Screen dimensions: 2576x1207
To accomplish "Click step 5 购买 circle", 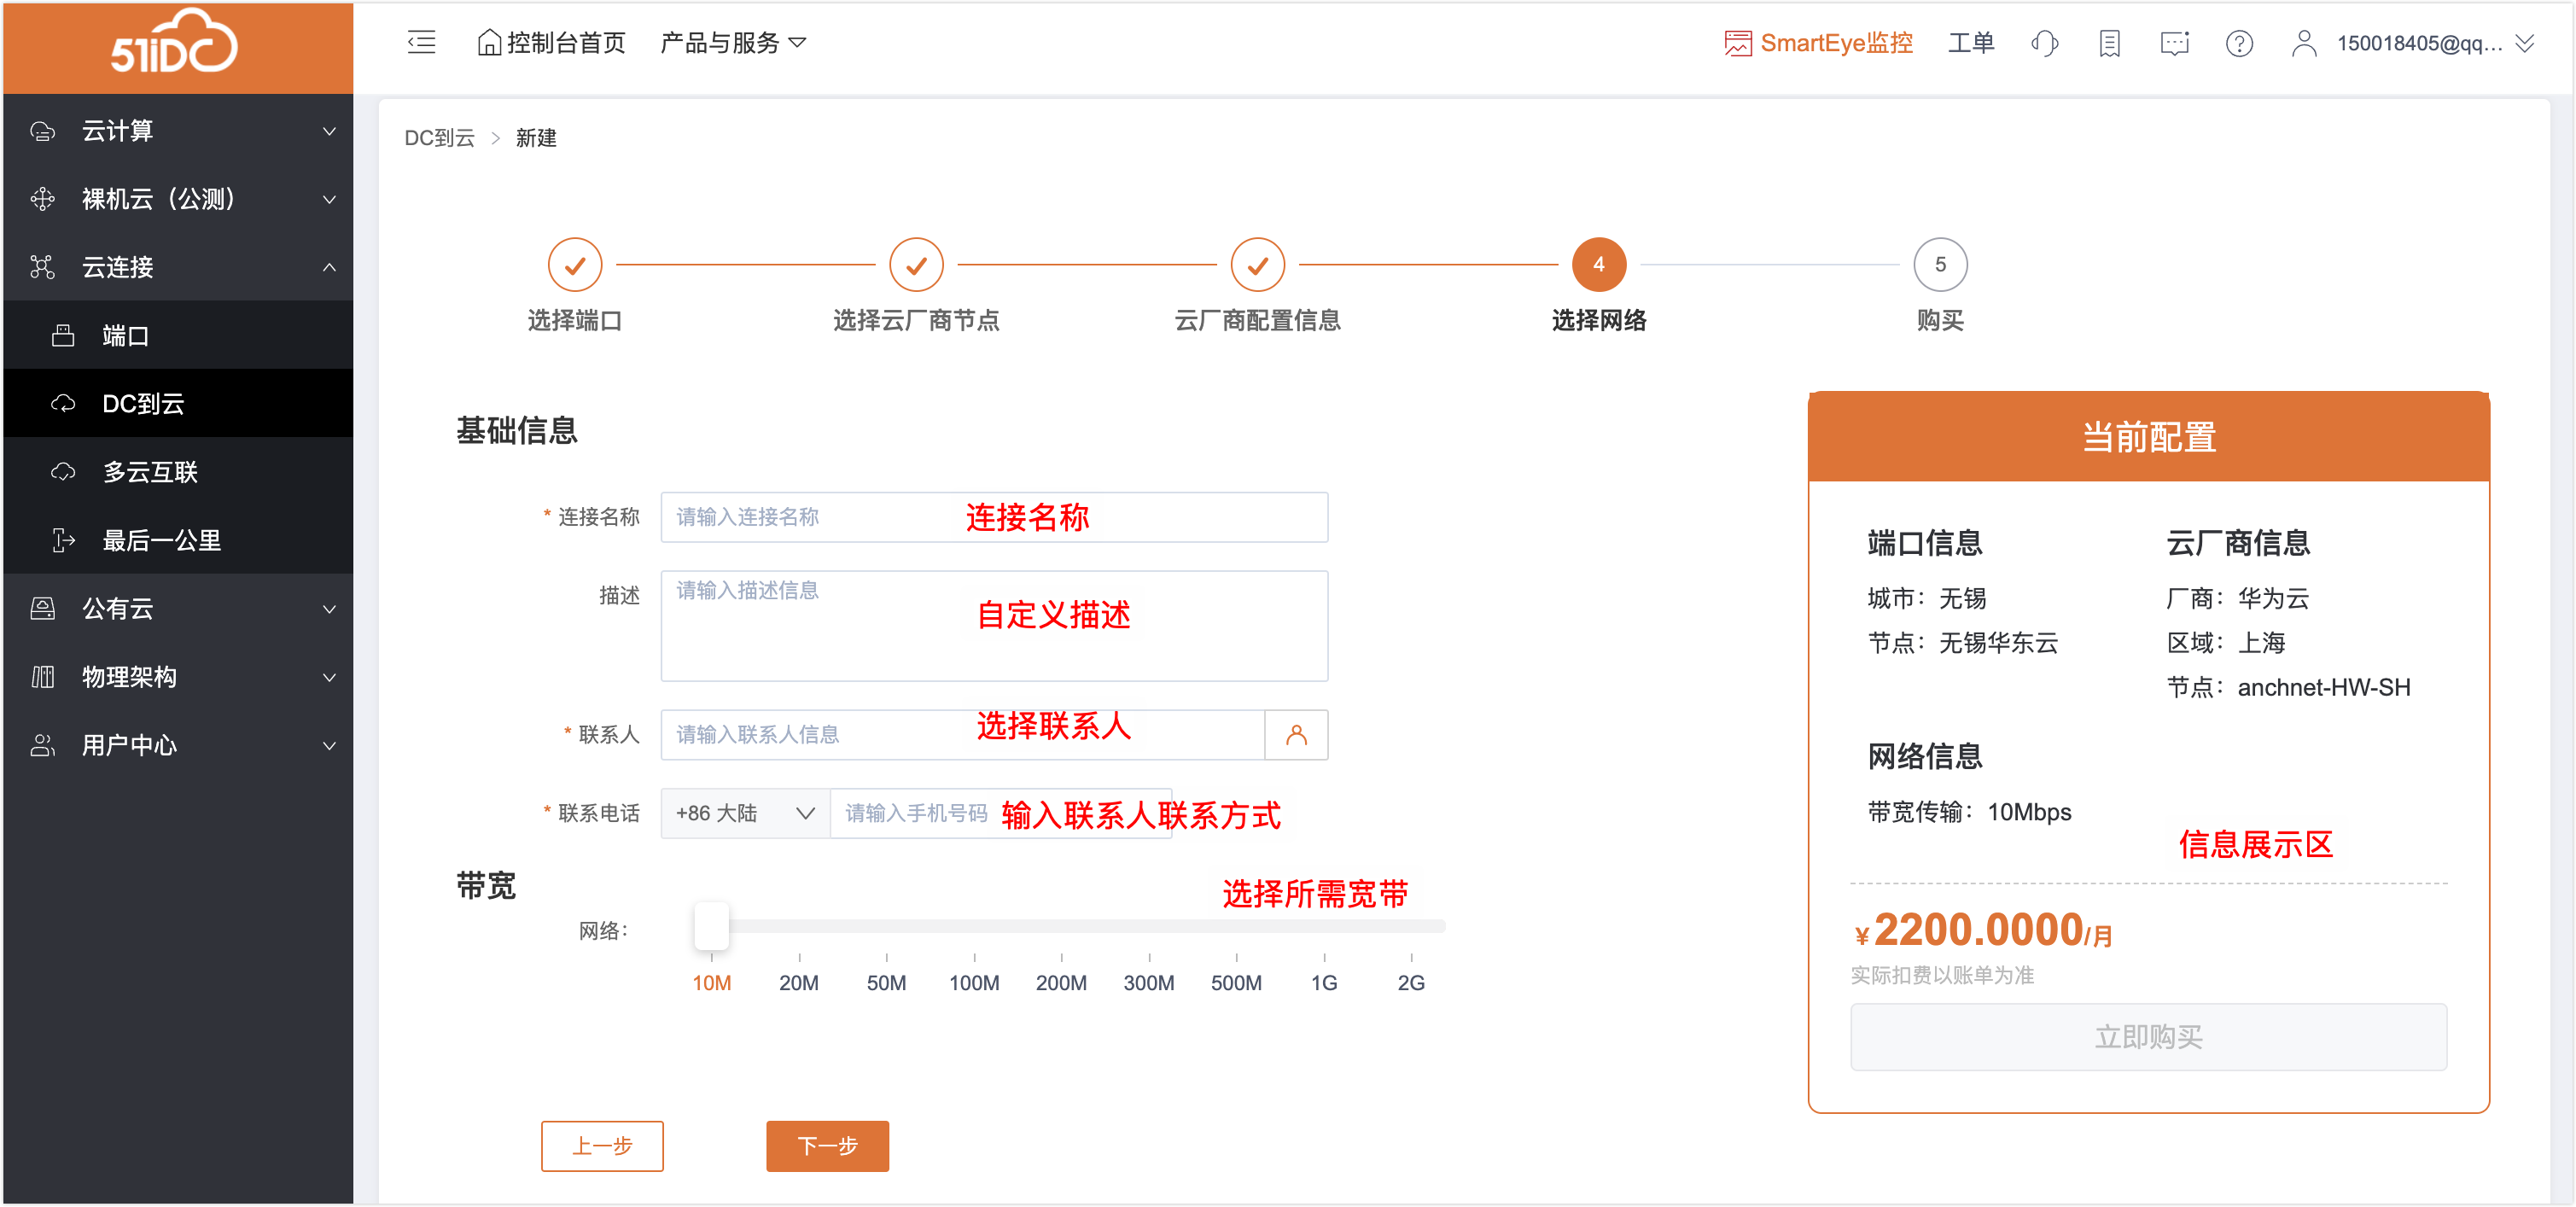I will [x=1940, y=264].
